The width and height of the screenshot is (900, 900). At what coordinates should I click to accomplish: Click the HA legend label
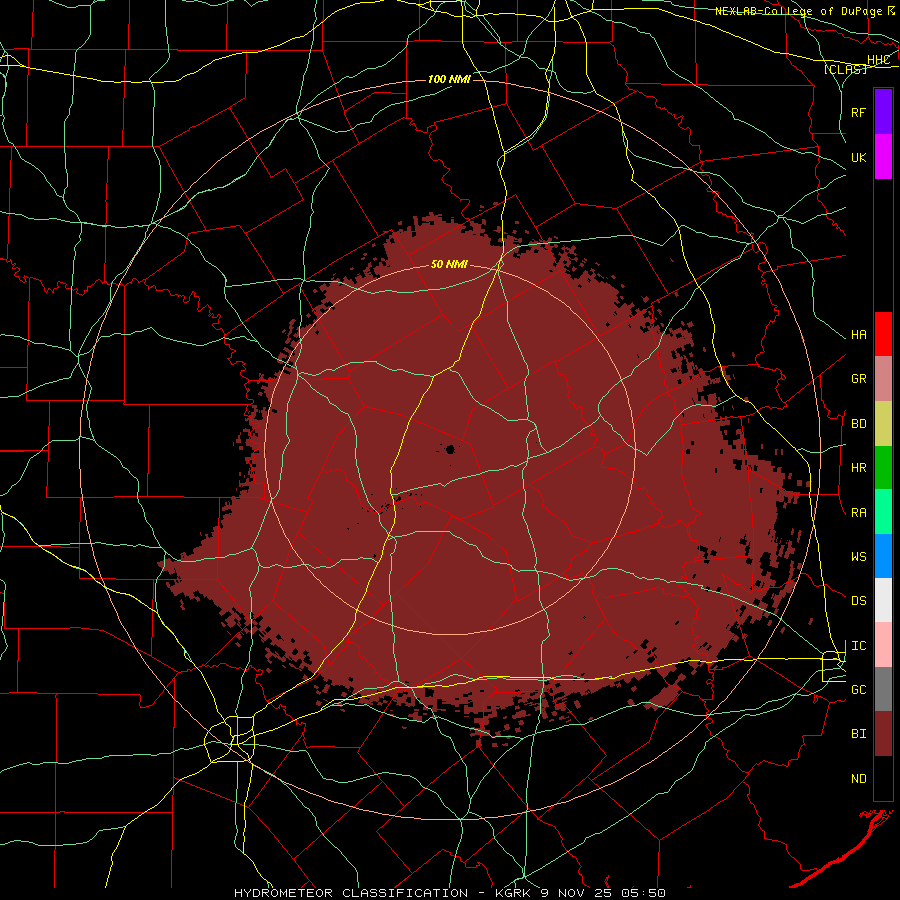coord(858,335)
